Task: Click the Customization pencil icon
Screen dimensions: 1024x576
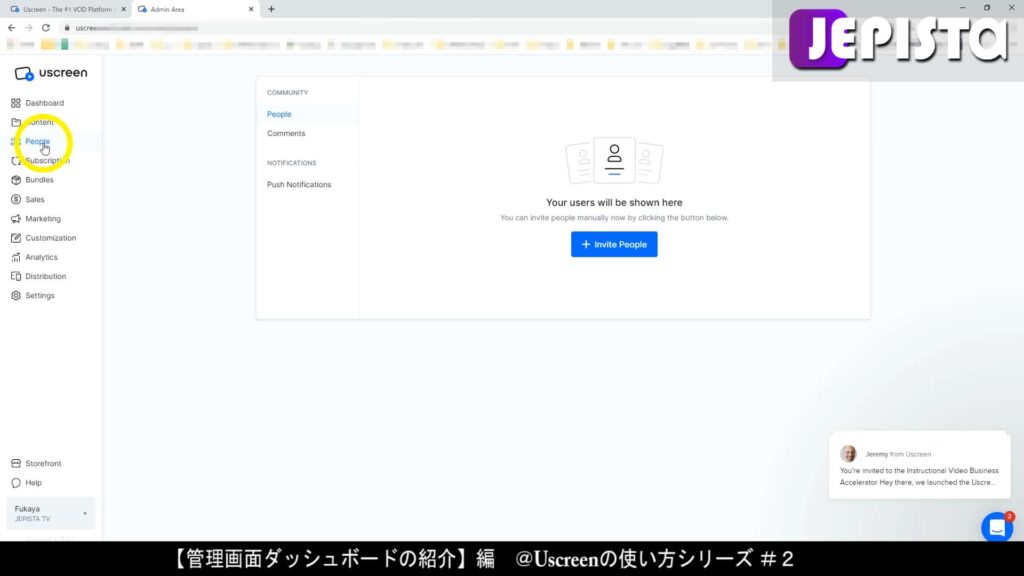Action: tap(16, 238)
